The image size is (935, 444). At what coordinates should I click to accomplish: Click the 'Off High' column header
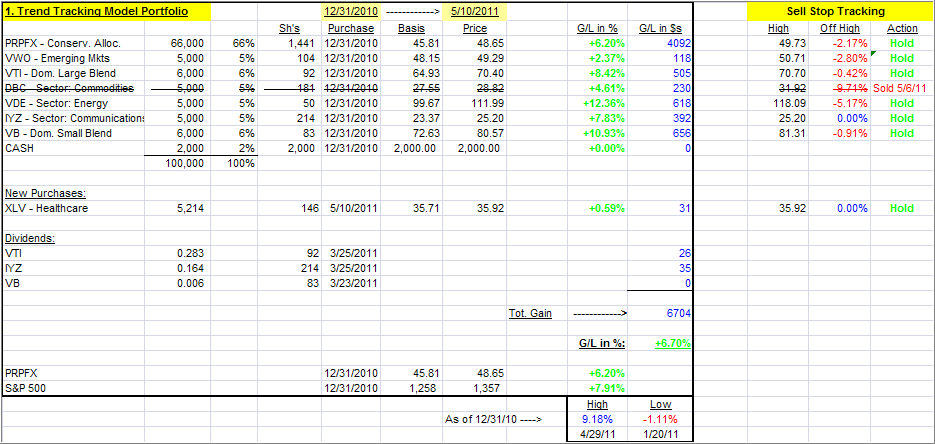(x=840, y=28)
